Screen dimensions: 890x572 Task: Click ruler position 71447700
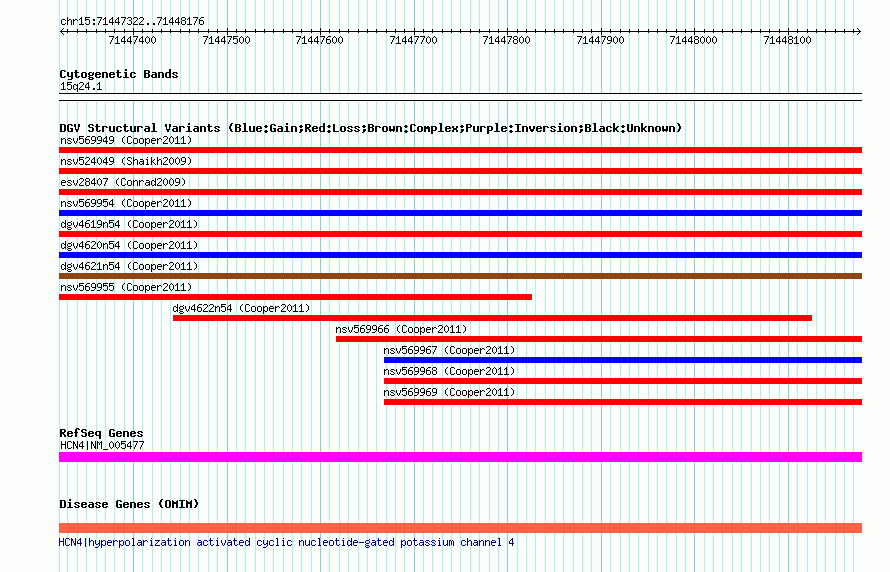413,40
